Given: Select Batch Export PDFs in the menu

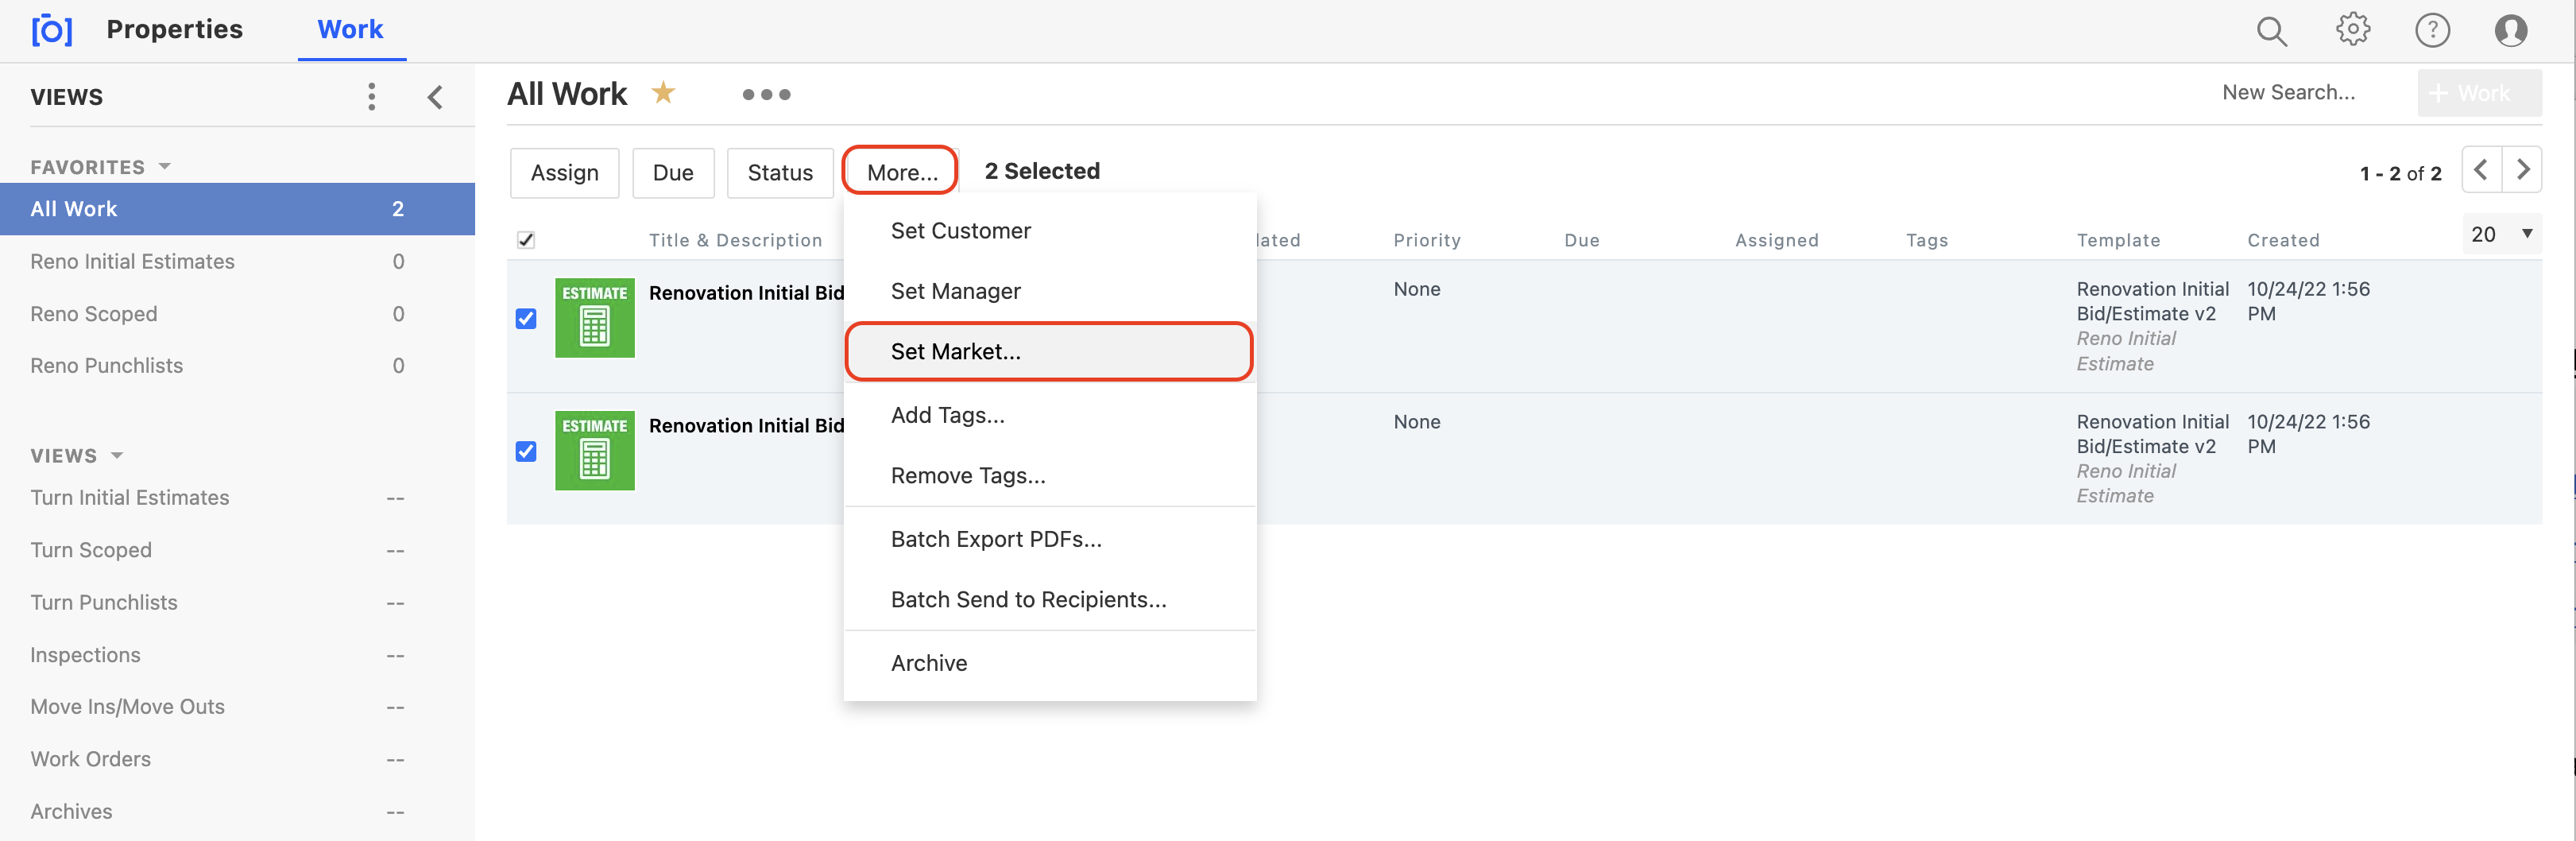Looking at the screenshot, I should coord(996,539).
